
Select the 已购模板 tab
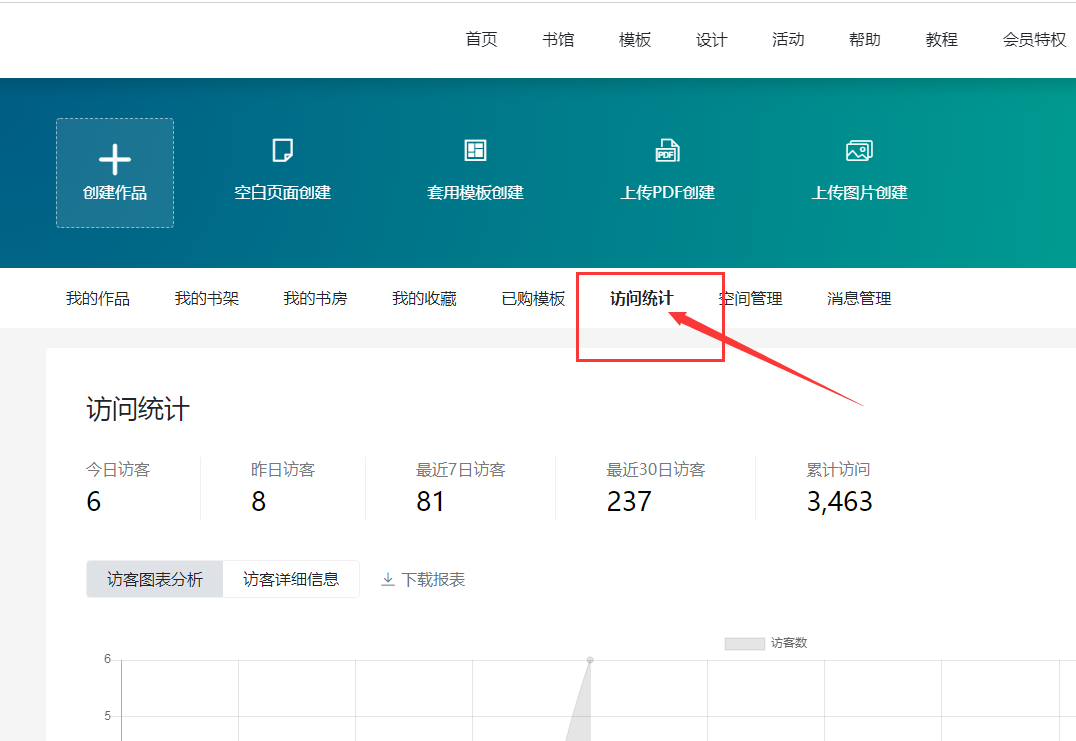pyautogui.click(x=533, y=298)
